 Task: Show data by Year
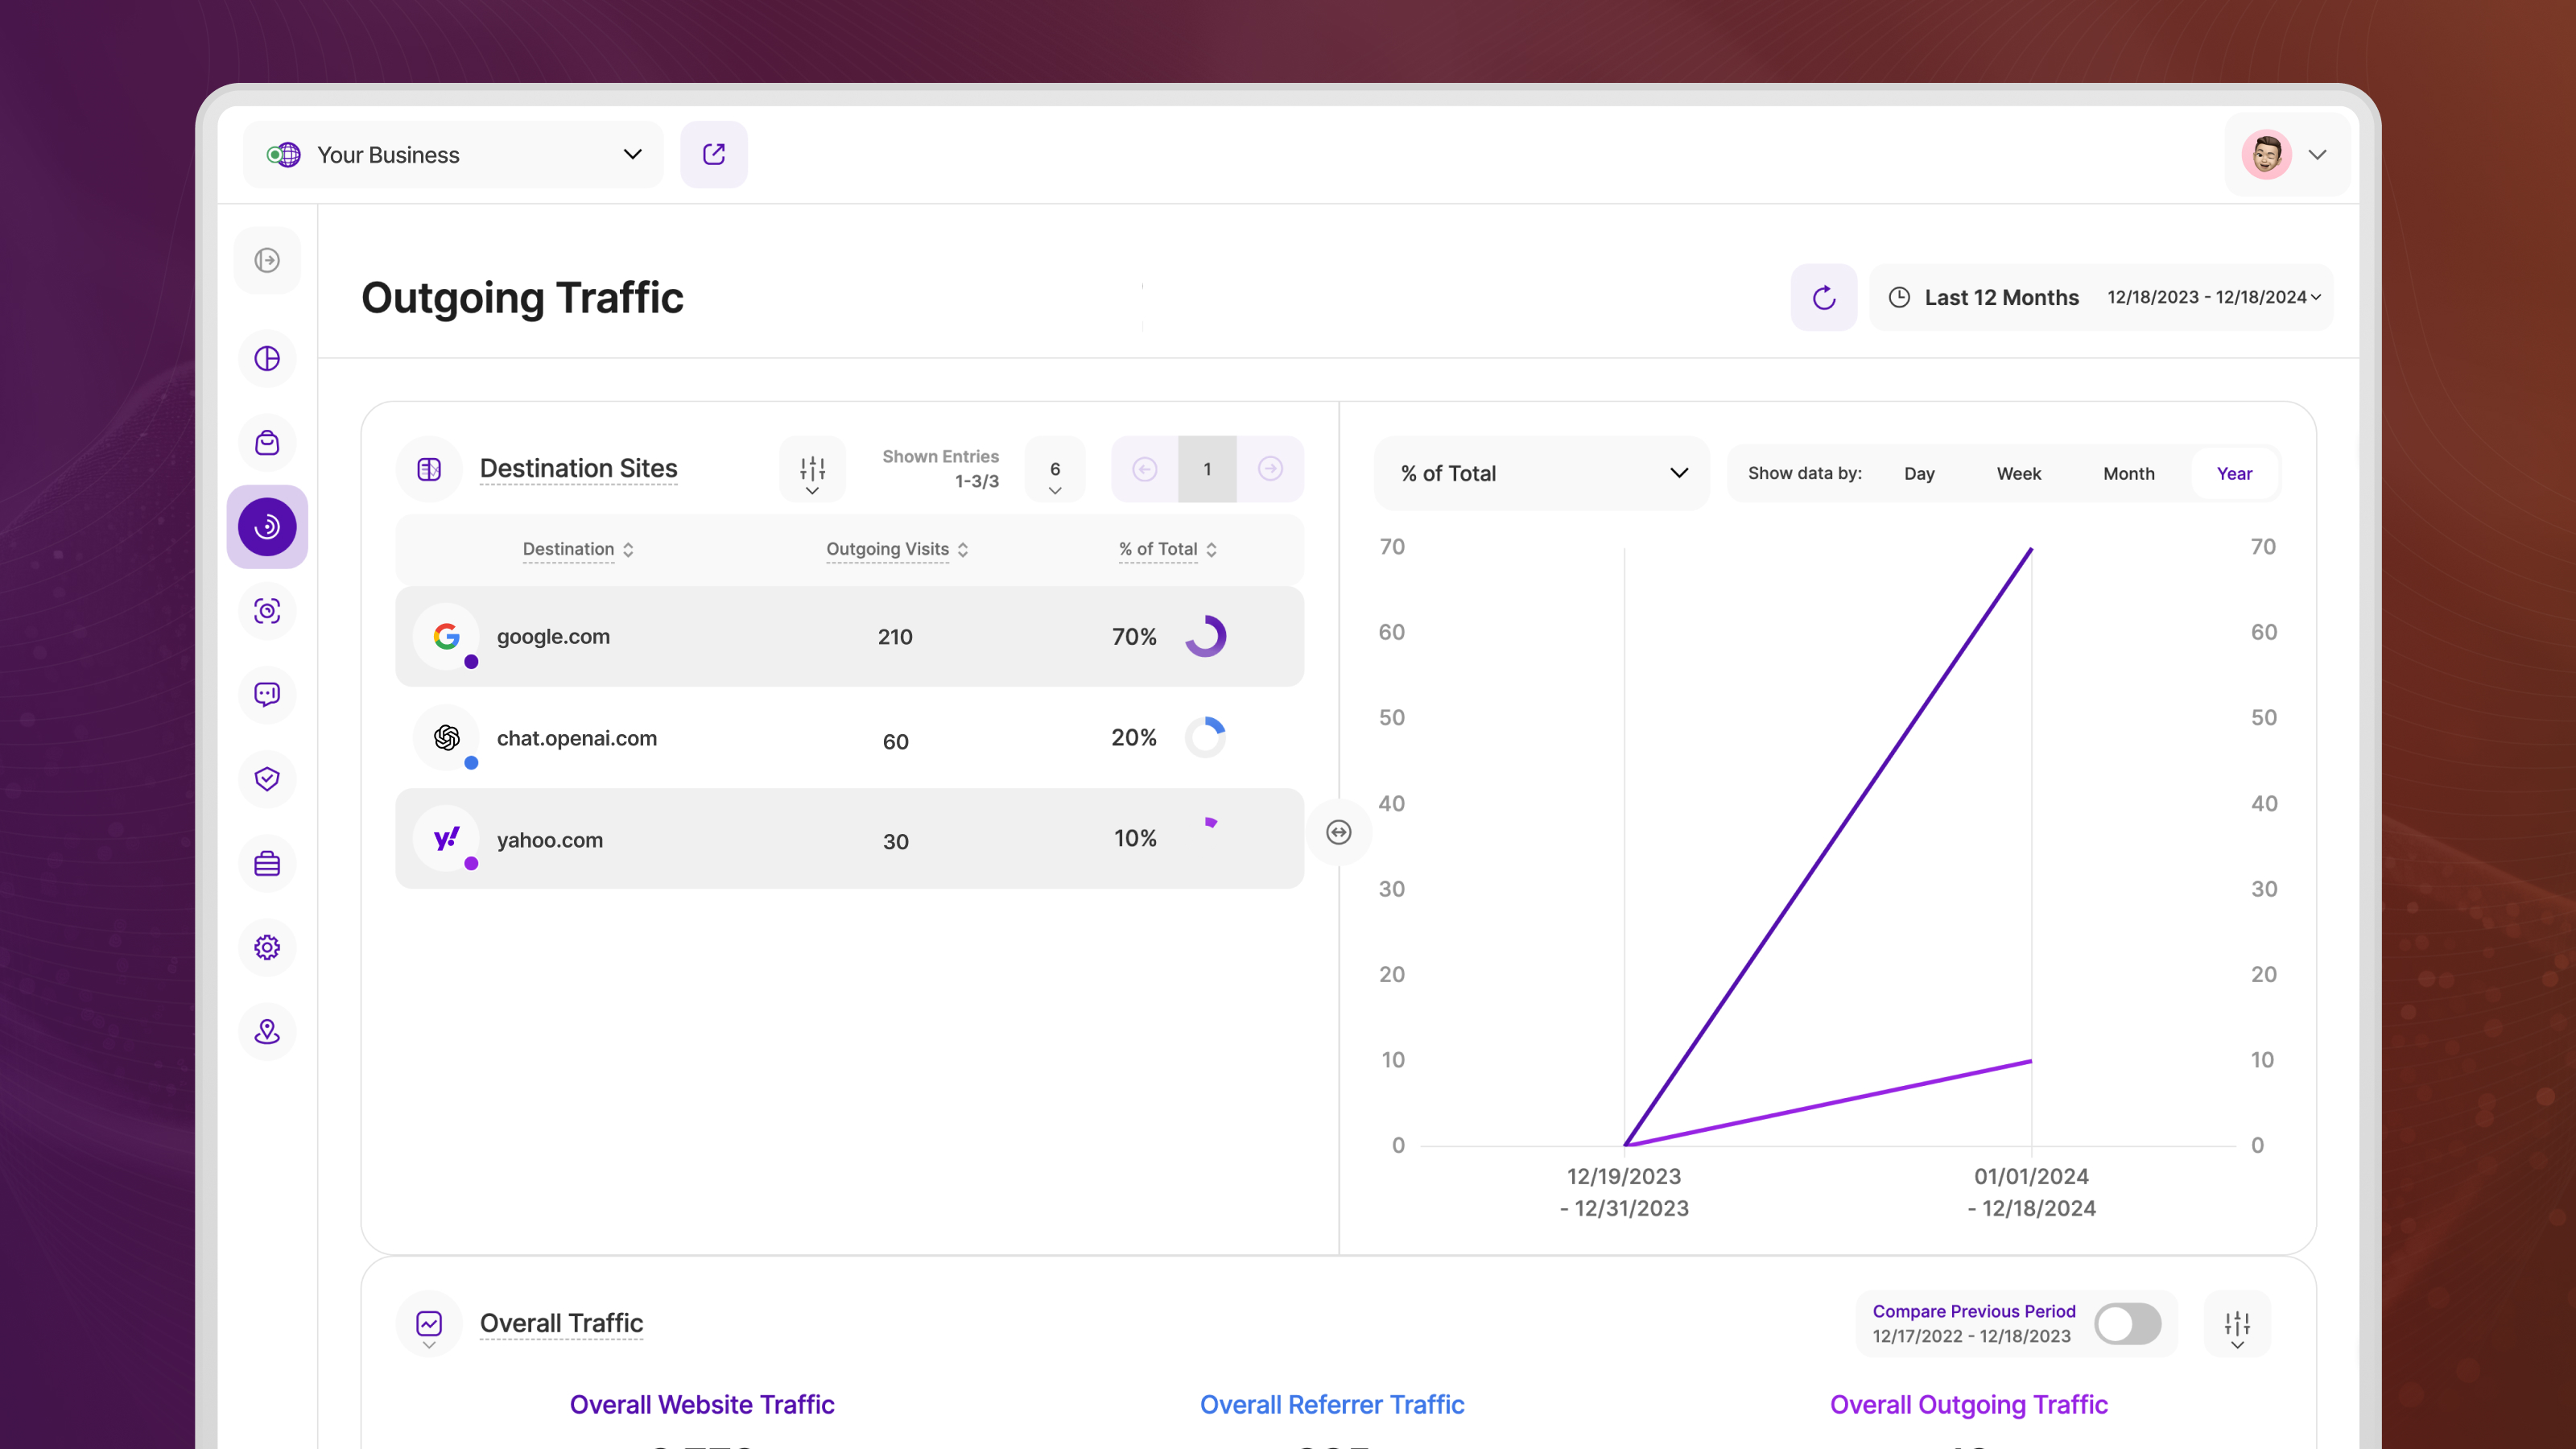[x=2234, y=473]
